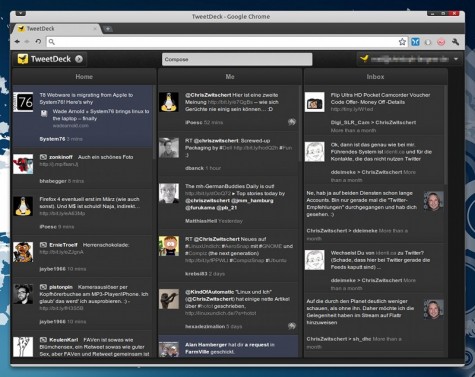Click the retweet icon beside KeulenKarl
Screen dimensions: 475x377
tap(43, 340)
